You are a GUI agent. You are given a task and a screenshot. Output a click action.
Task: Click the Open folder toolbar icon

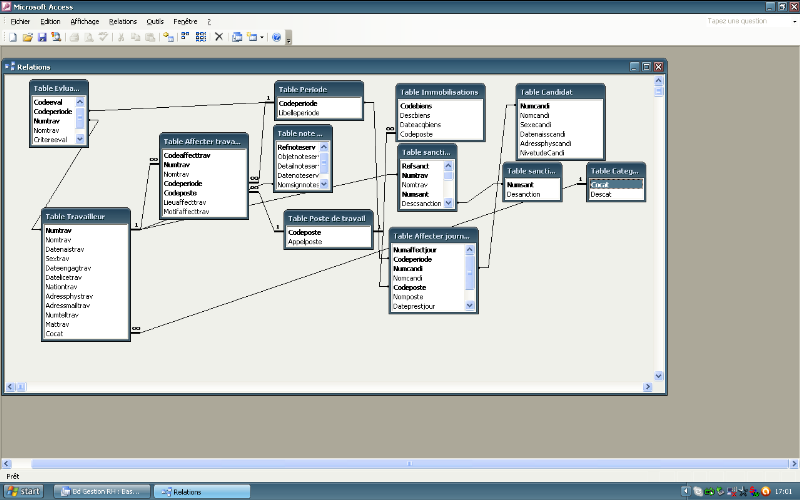click(x=27, y=37)
